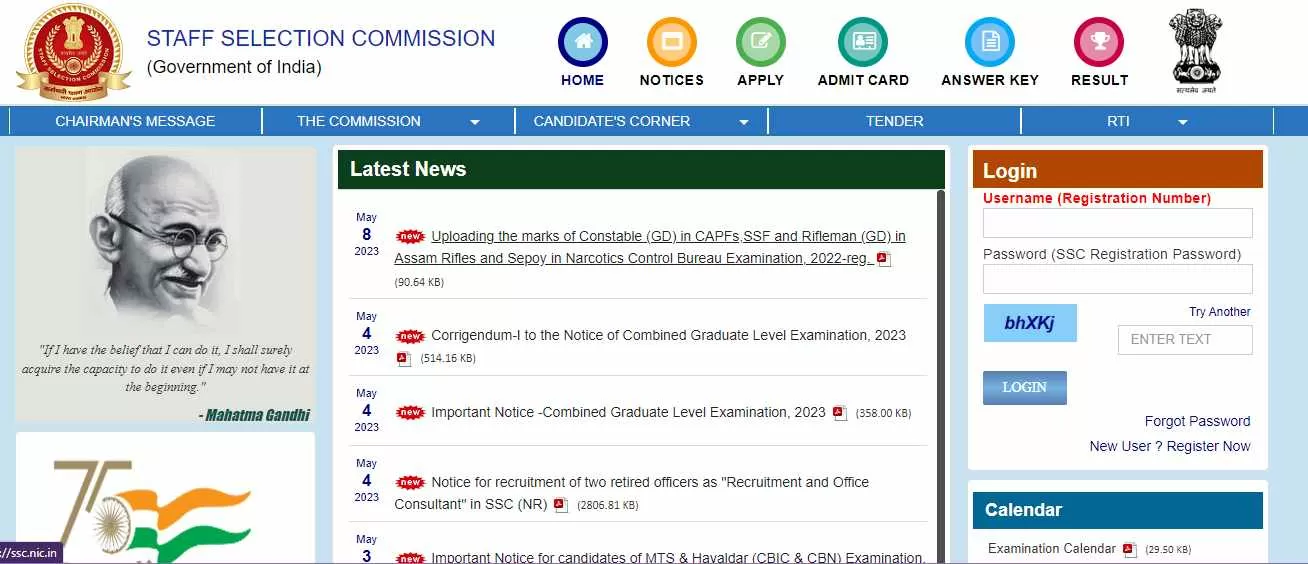Click the Latest News scrollbar
This screenshot has height=564, width=1308.
[x=941, y=376]
